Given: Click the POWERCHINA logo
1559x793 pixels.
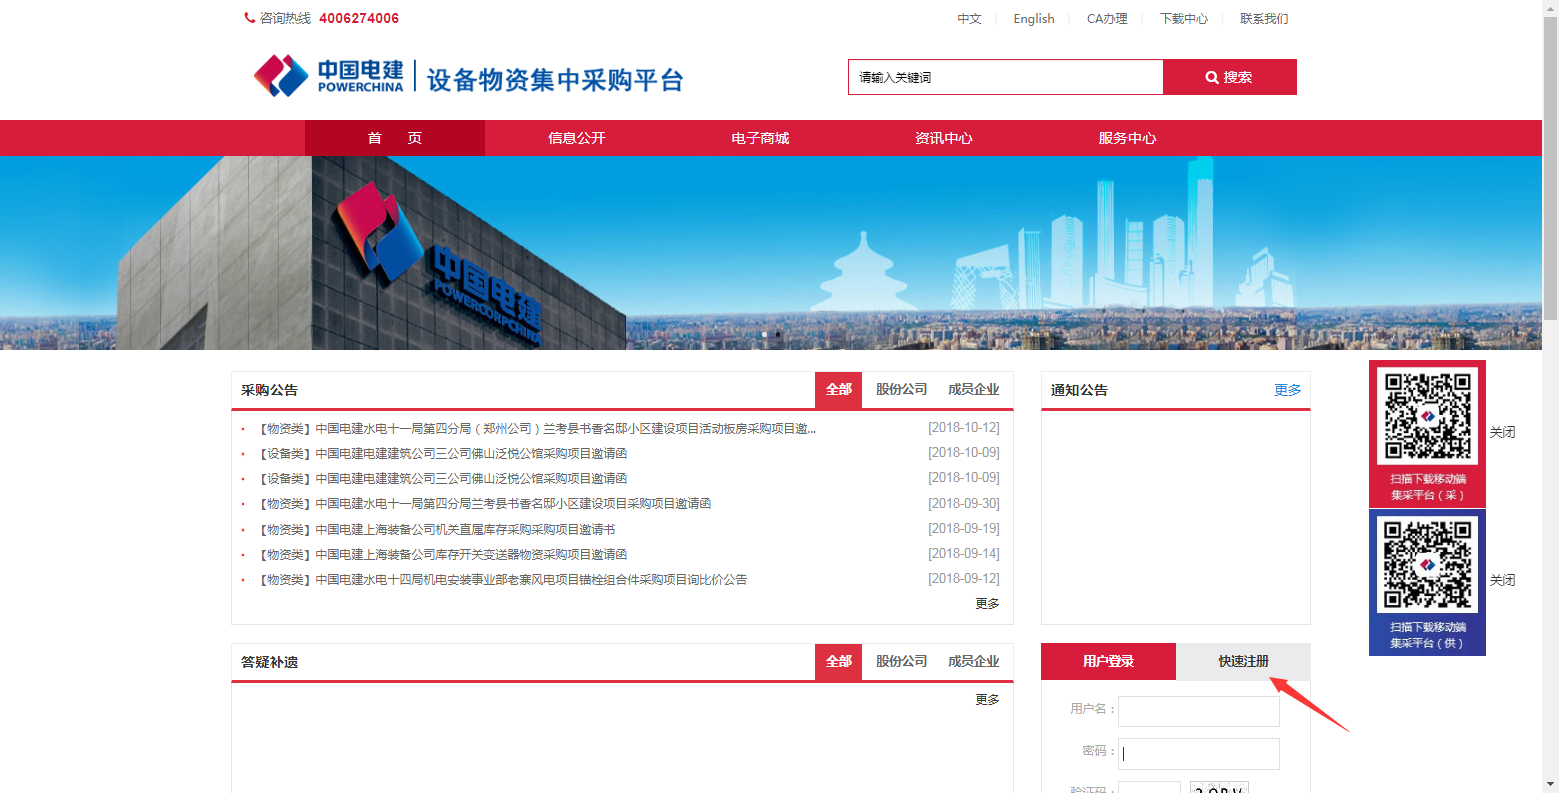Looking at the screenshot, I should tap(329, 76).
